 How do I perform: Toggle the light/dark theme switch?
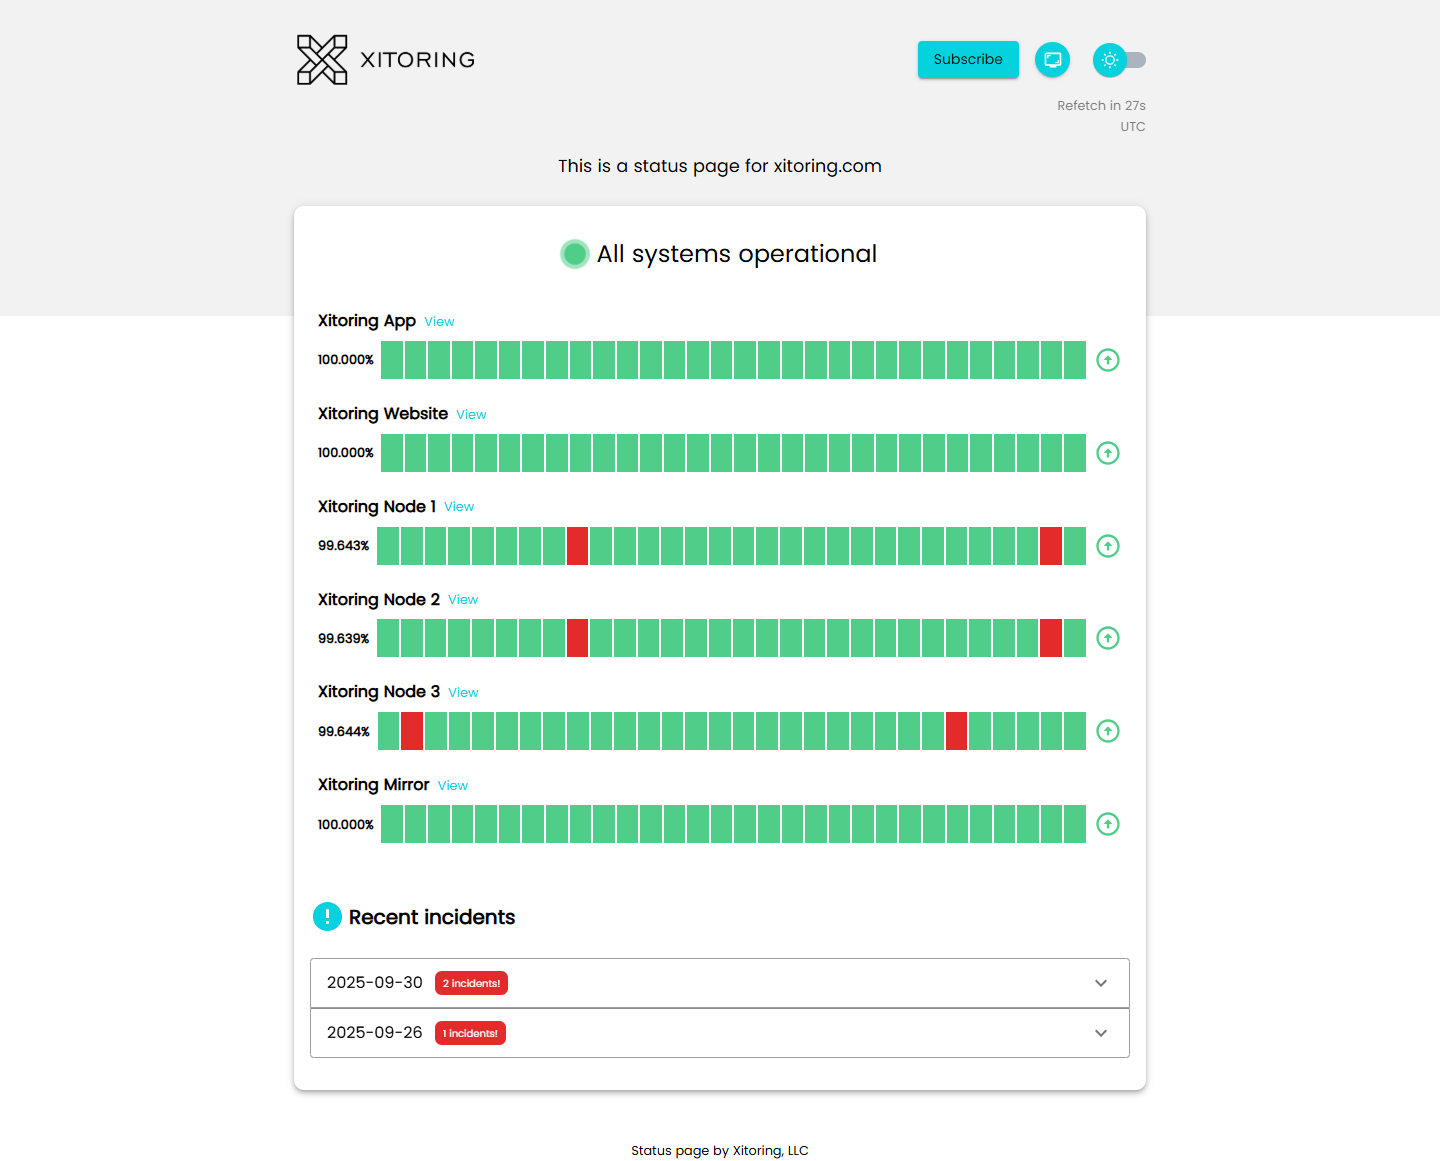click(x=1120, y=60)
